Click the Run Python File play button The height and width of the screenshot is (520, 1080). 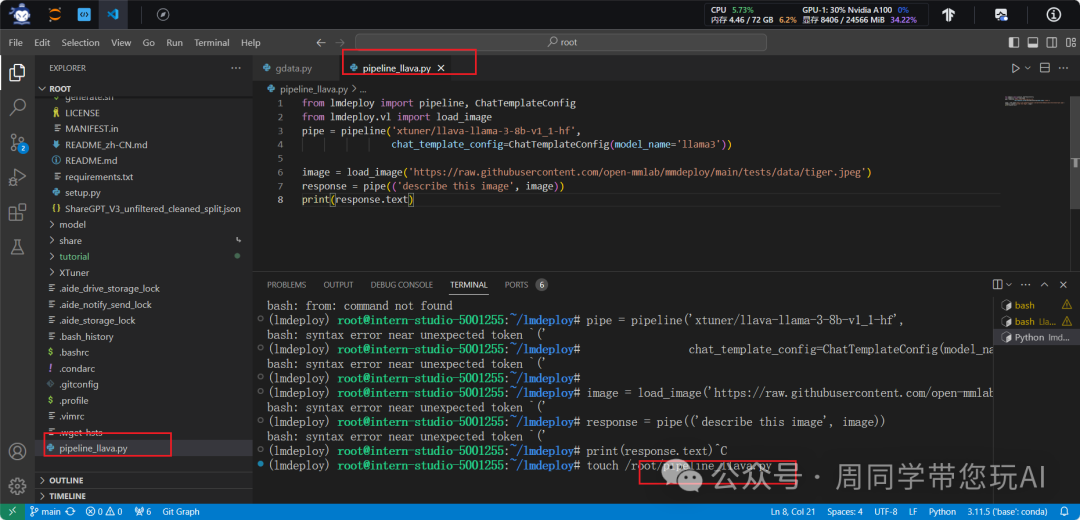coord(1014,68)
